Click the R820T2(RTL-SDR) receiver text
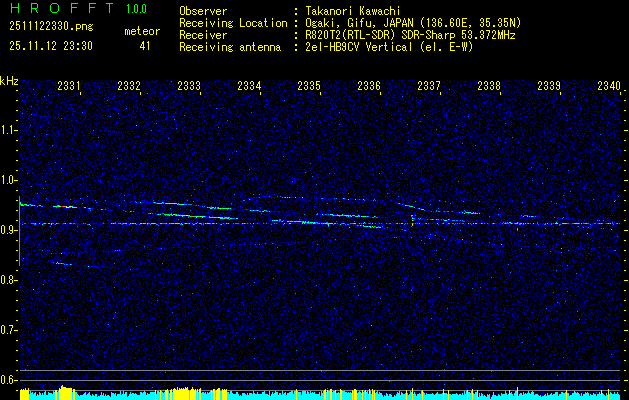The image size is (629, 400). pos(410,35)
